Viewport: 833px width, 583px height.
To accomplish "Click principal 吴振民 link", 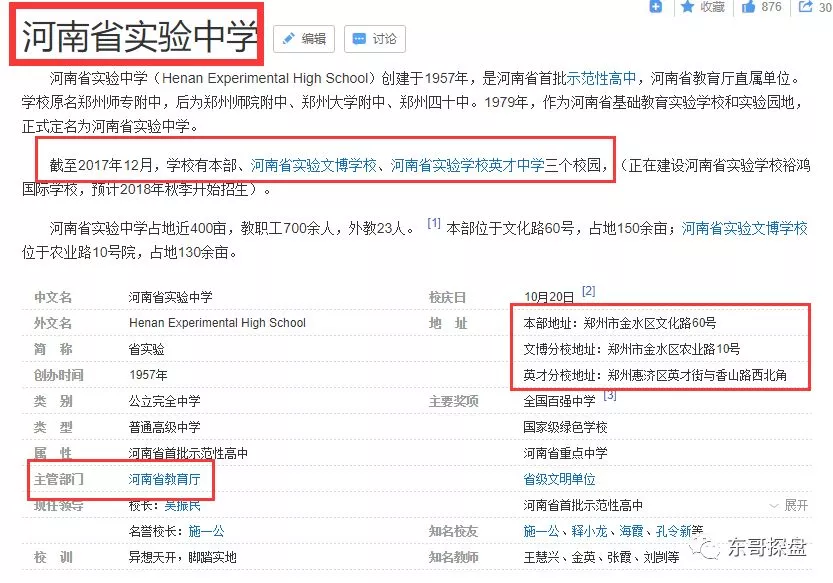I will click(182, 506).
